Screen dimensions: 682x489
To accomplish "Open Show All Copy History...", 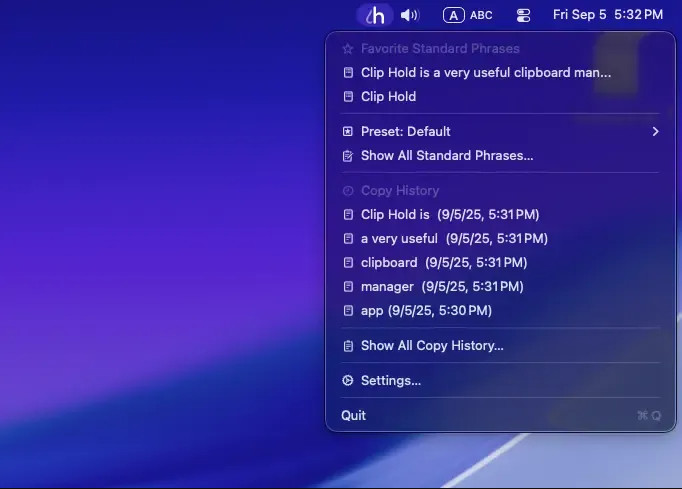I will (501, 345).
